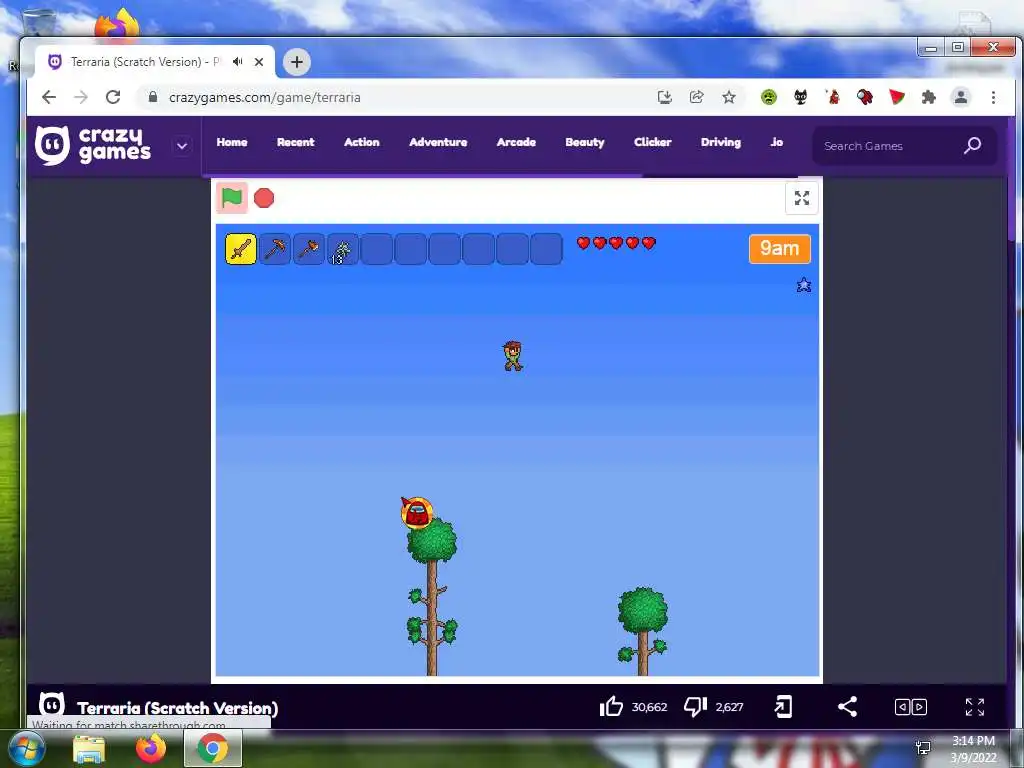The image size is (1024, 768).
Task: Open the Adventure category
Action: pyautogui.click(x=438, y=142)
